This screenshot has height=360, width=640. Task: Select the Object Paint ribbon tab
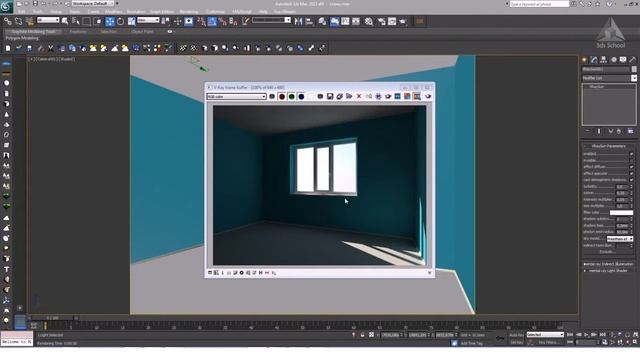tap(142, 31)
